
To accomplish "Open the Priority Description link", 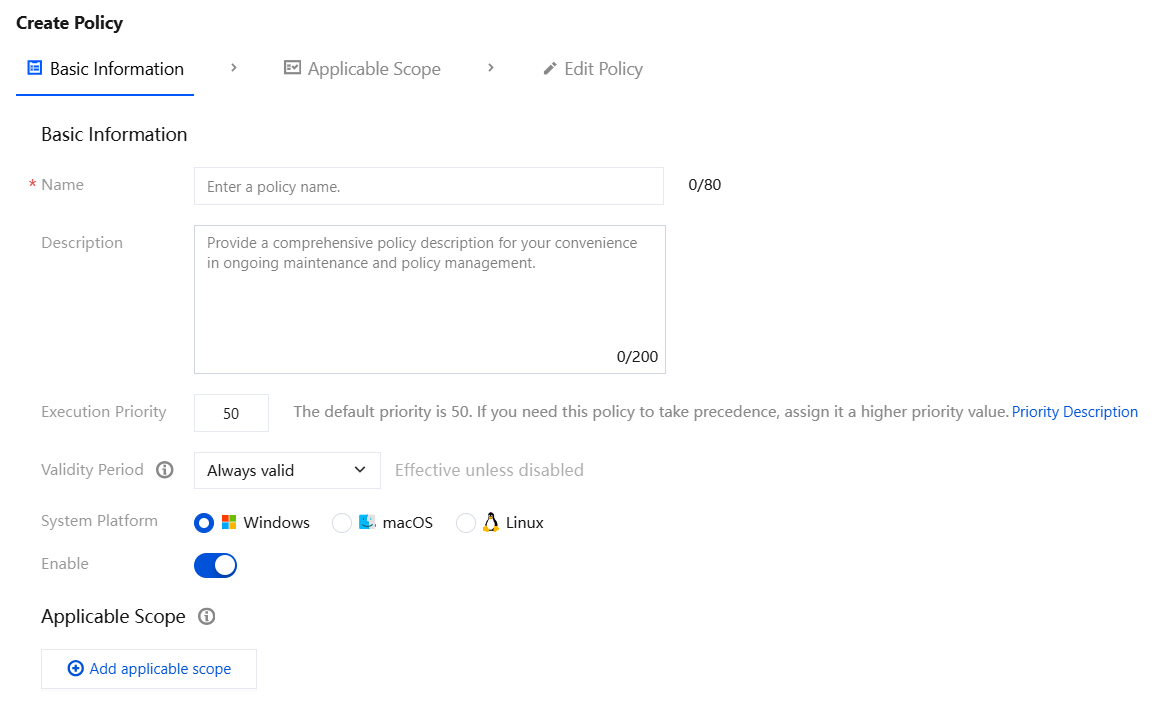I will pos(1075,412).
